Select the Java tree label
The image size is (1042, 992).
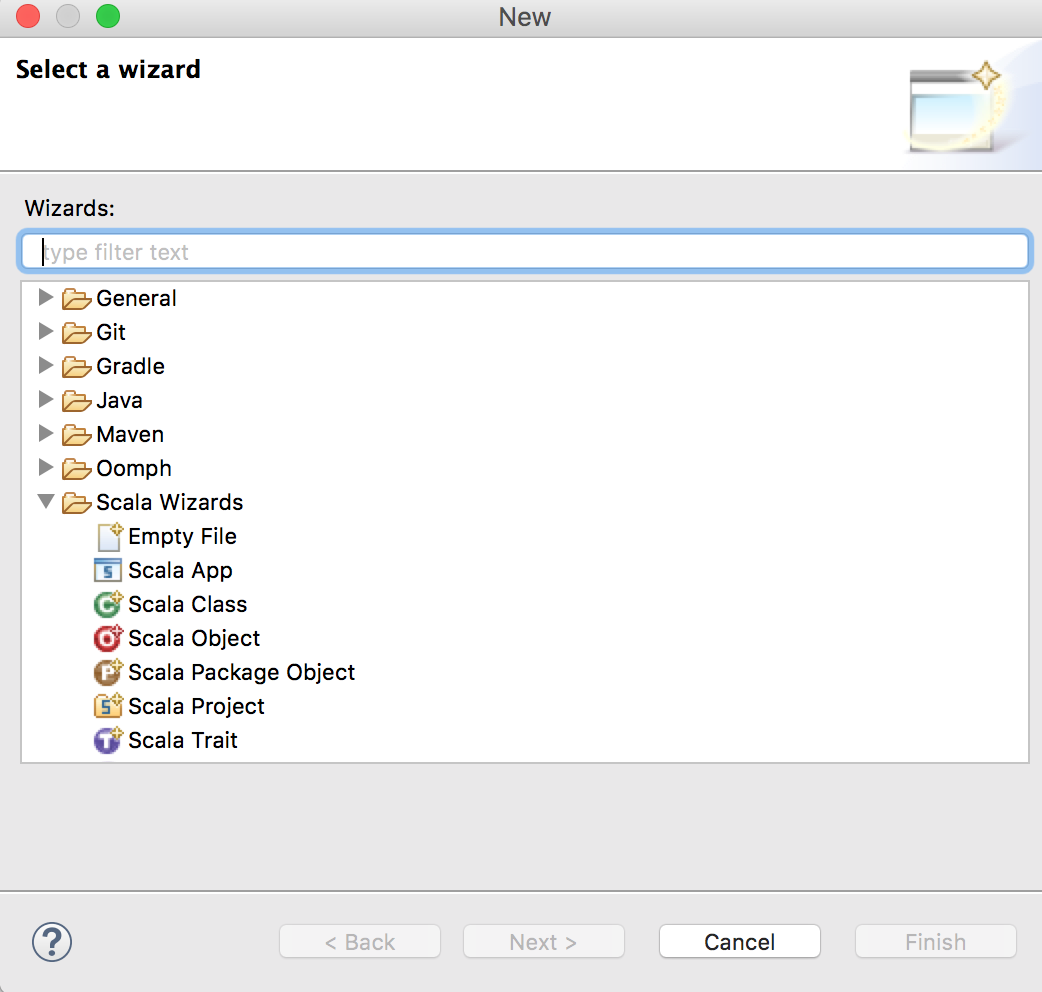point(120,401)
